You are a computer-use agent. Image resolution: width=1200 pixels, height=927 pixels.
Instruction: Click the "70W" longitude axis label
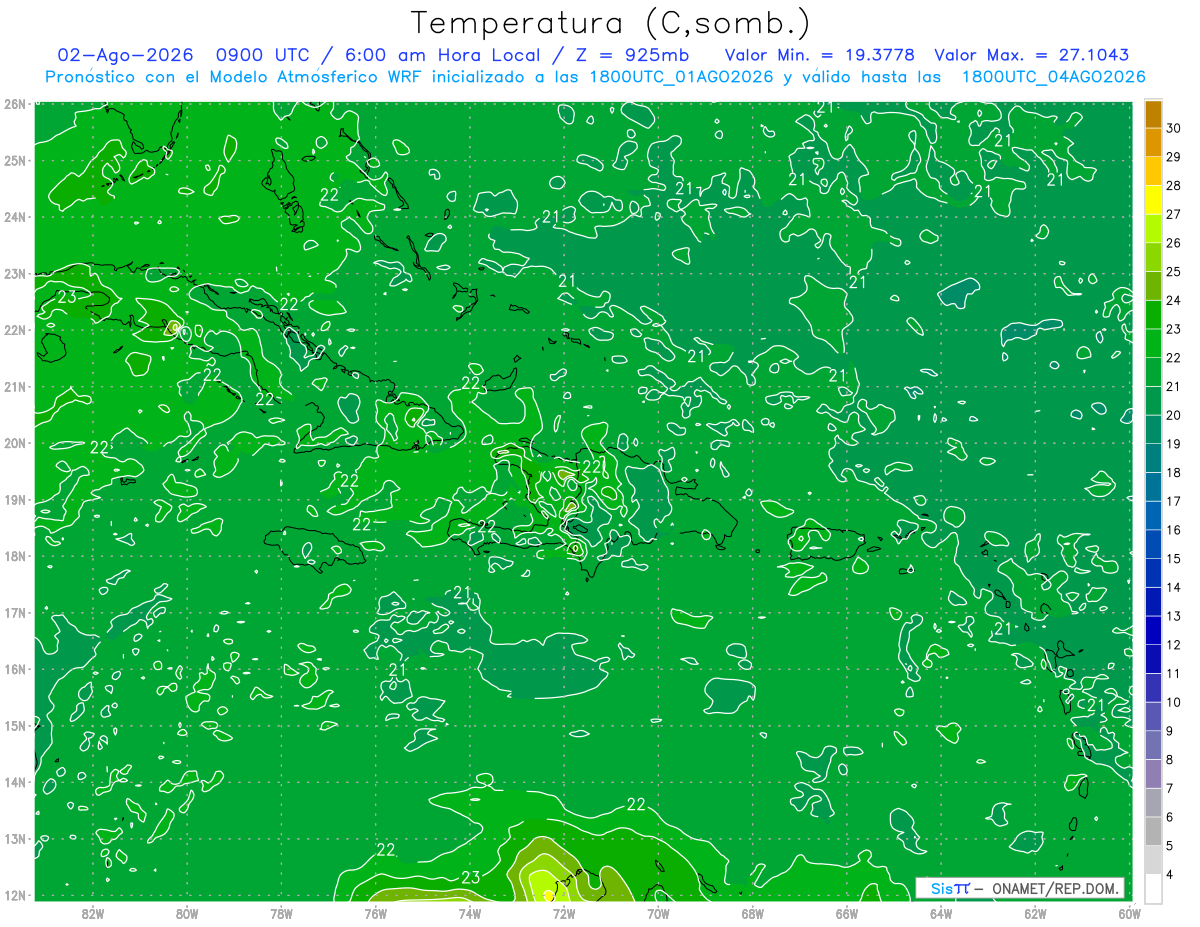(658, 913)
